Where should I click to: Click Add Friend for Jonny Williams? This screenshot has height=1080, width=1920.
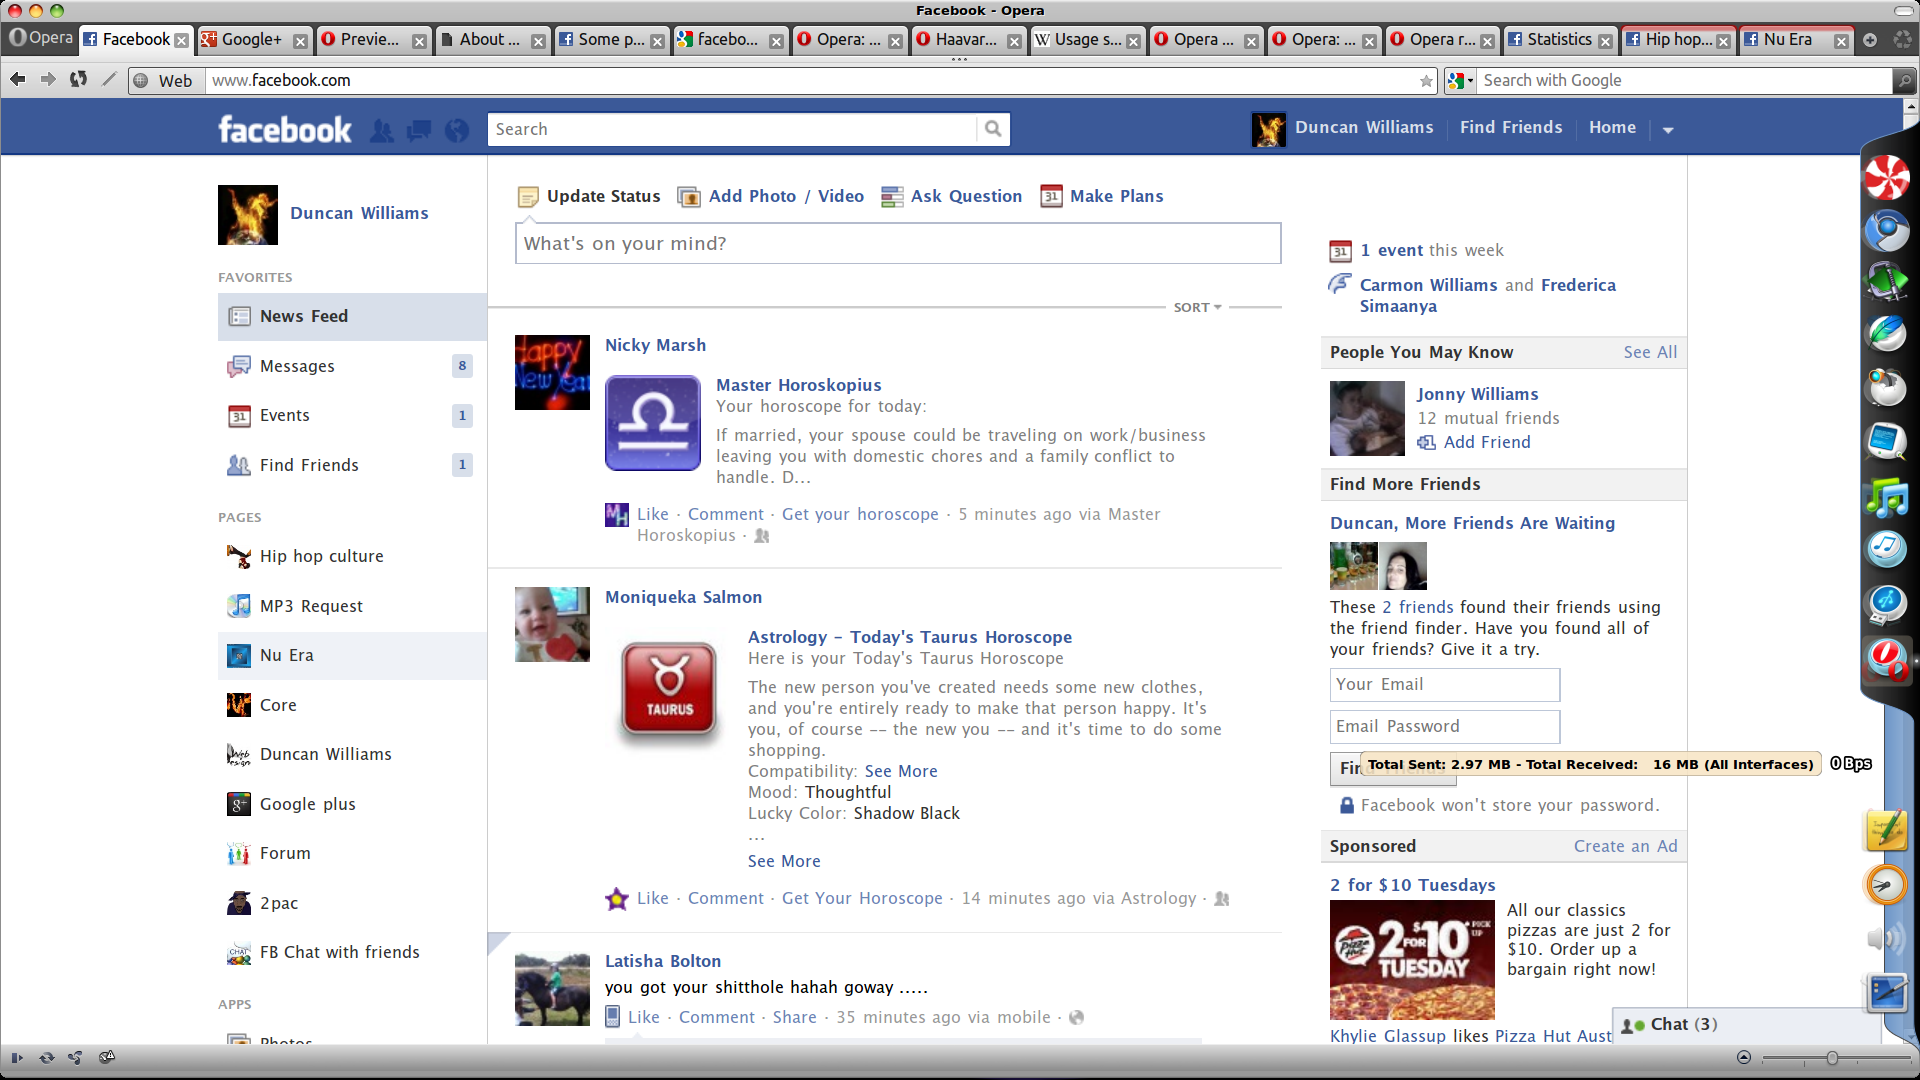coord(1486,442)
